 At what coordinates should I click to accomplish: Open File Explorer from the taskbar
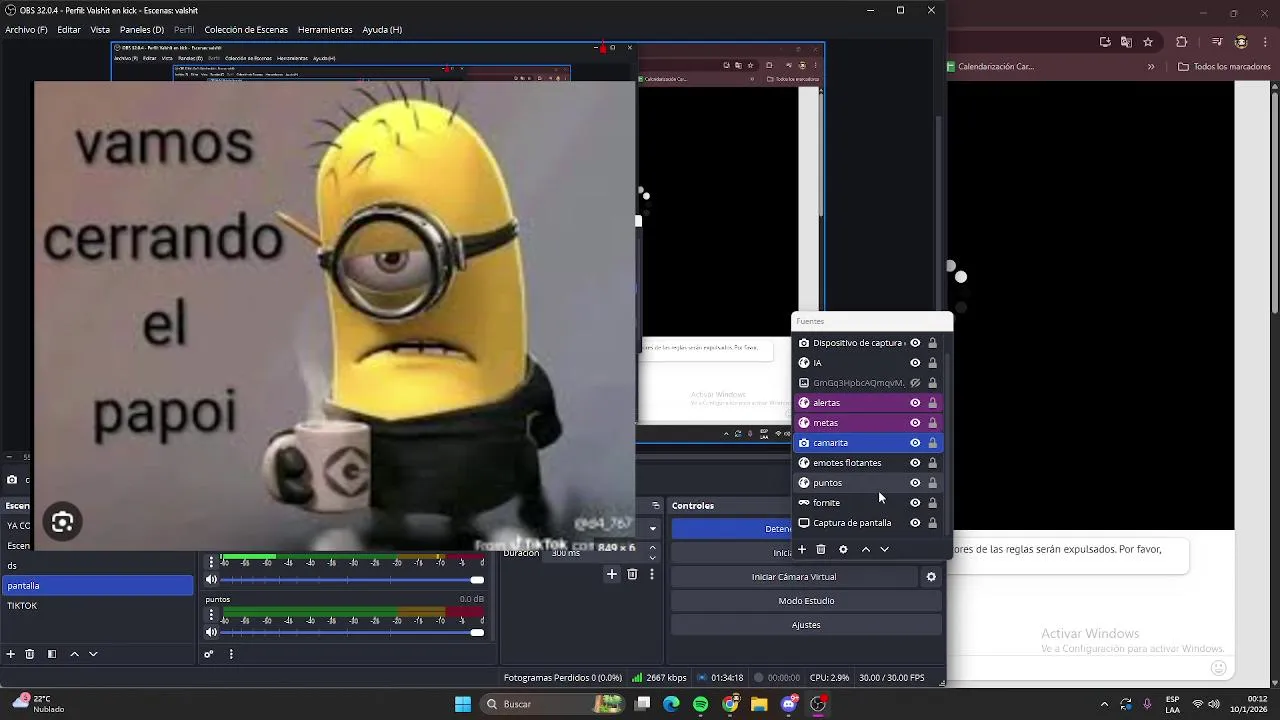(x=759, y=704)
